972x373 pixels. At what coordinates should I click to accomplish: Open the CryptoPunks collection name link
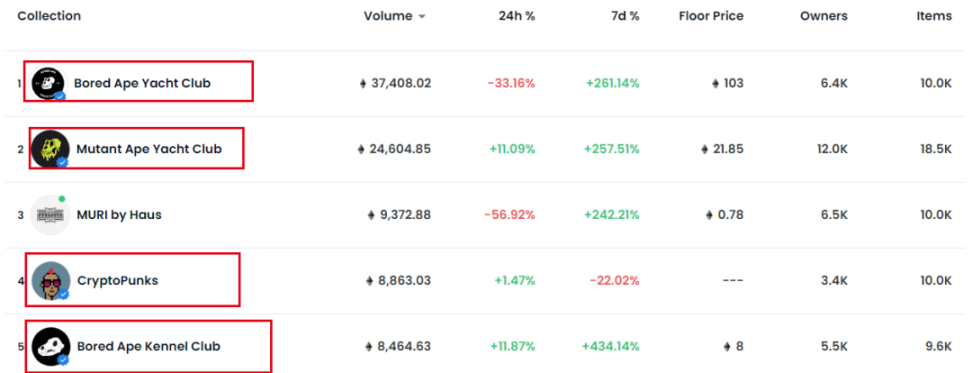tap(118, 281)
